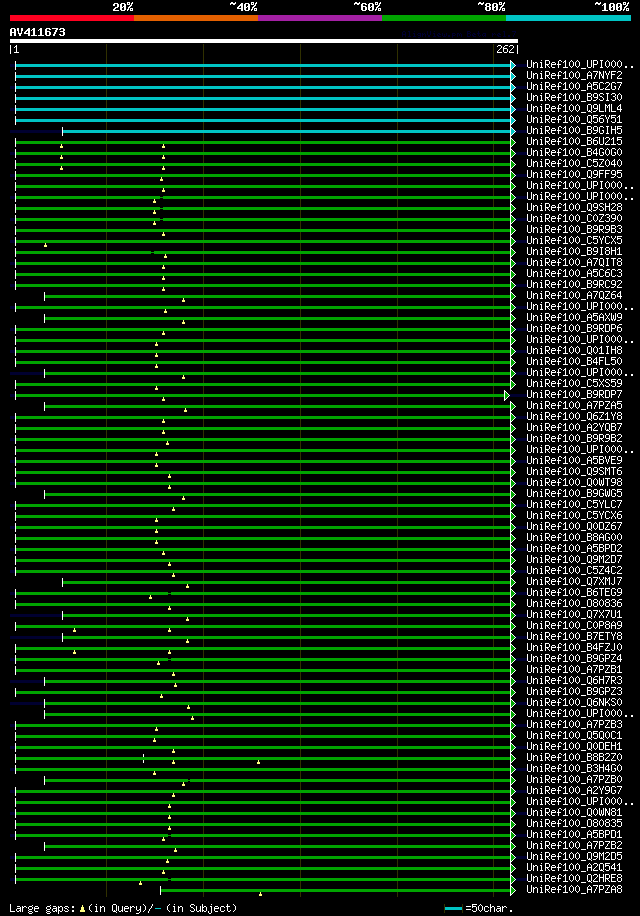Select label UniRef100_Q2HRE8
Viewport: 640px width, 916px height.
point(574,879)
